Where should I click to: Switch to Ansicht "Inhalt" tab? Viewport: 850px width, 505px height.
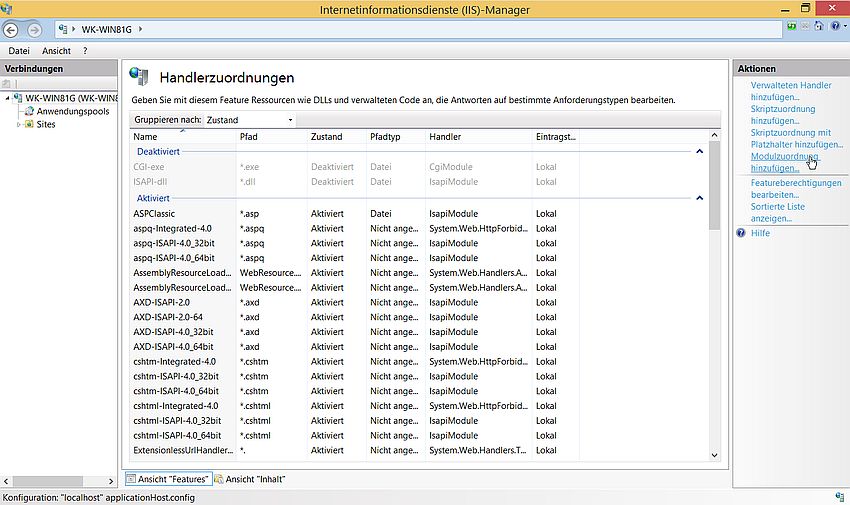[x=250, y=479]
